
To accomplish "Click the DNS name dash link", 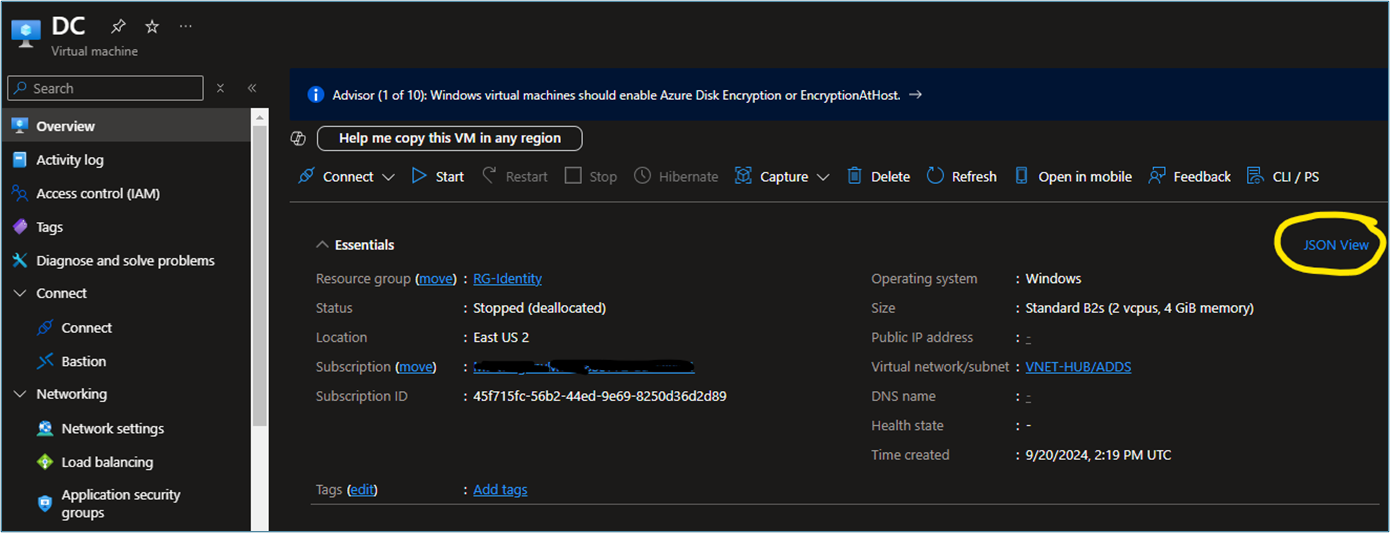I will pyautogui.click(x=1028, y=396).
